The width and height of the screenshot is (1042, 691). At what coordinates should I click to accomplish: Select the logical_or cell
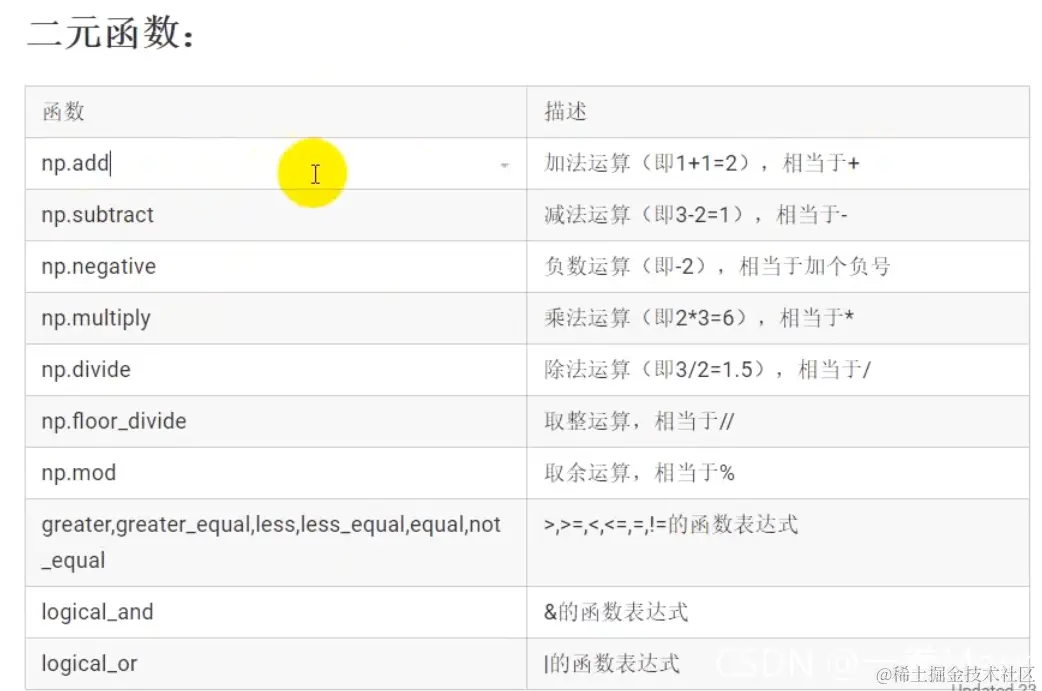tap(276, 664)
